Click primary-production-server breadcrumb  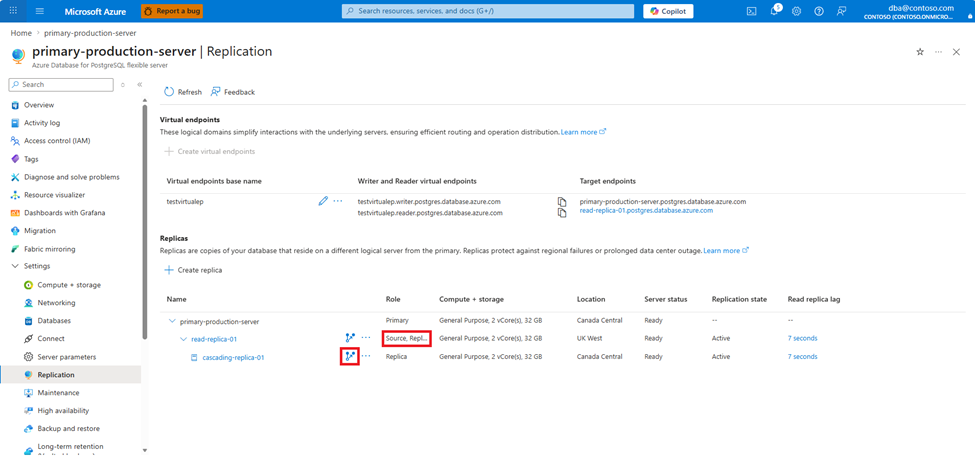coord(90,33)
